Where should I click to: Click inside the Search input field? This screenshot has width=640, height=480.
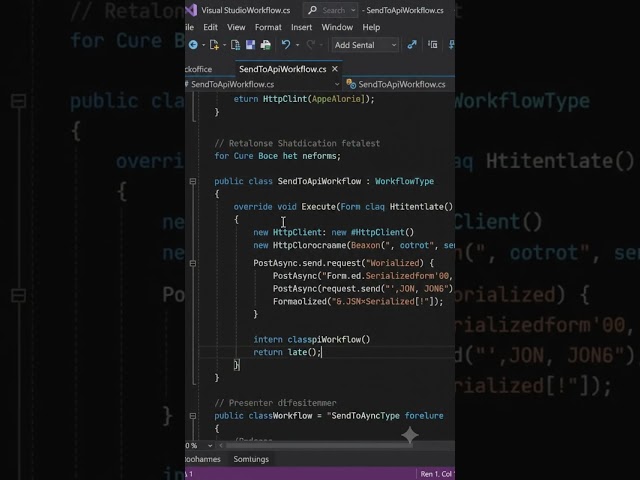click(333, 10)
